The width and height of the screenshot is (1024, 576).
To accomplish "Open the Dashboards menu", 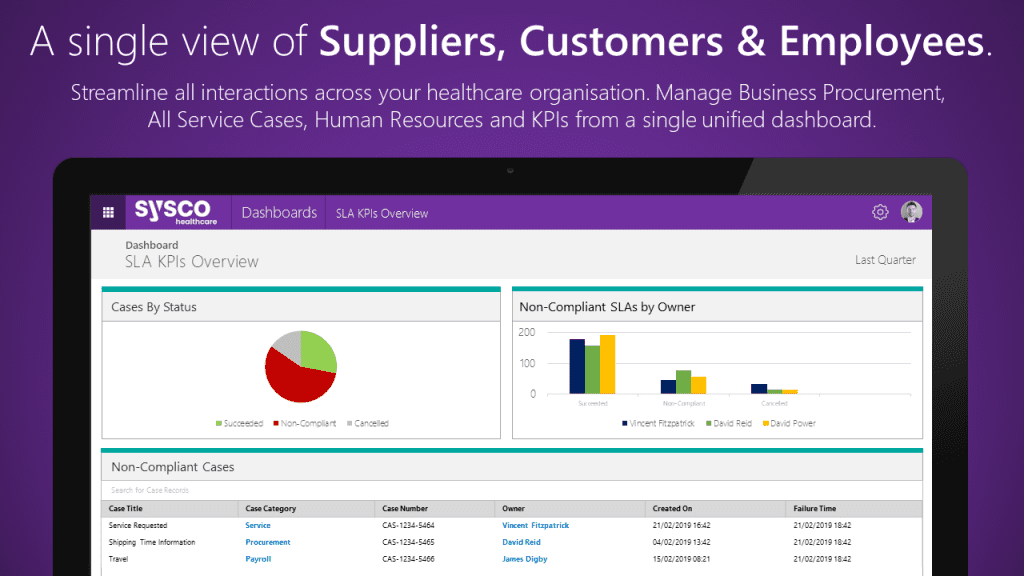I will coord(278,212).
